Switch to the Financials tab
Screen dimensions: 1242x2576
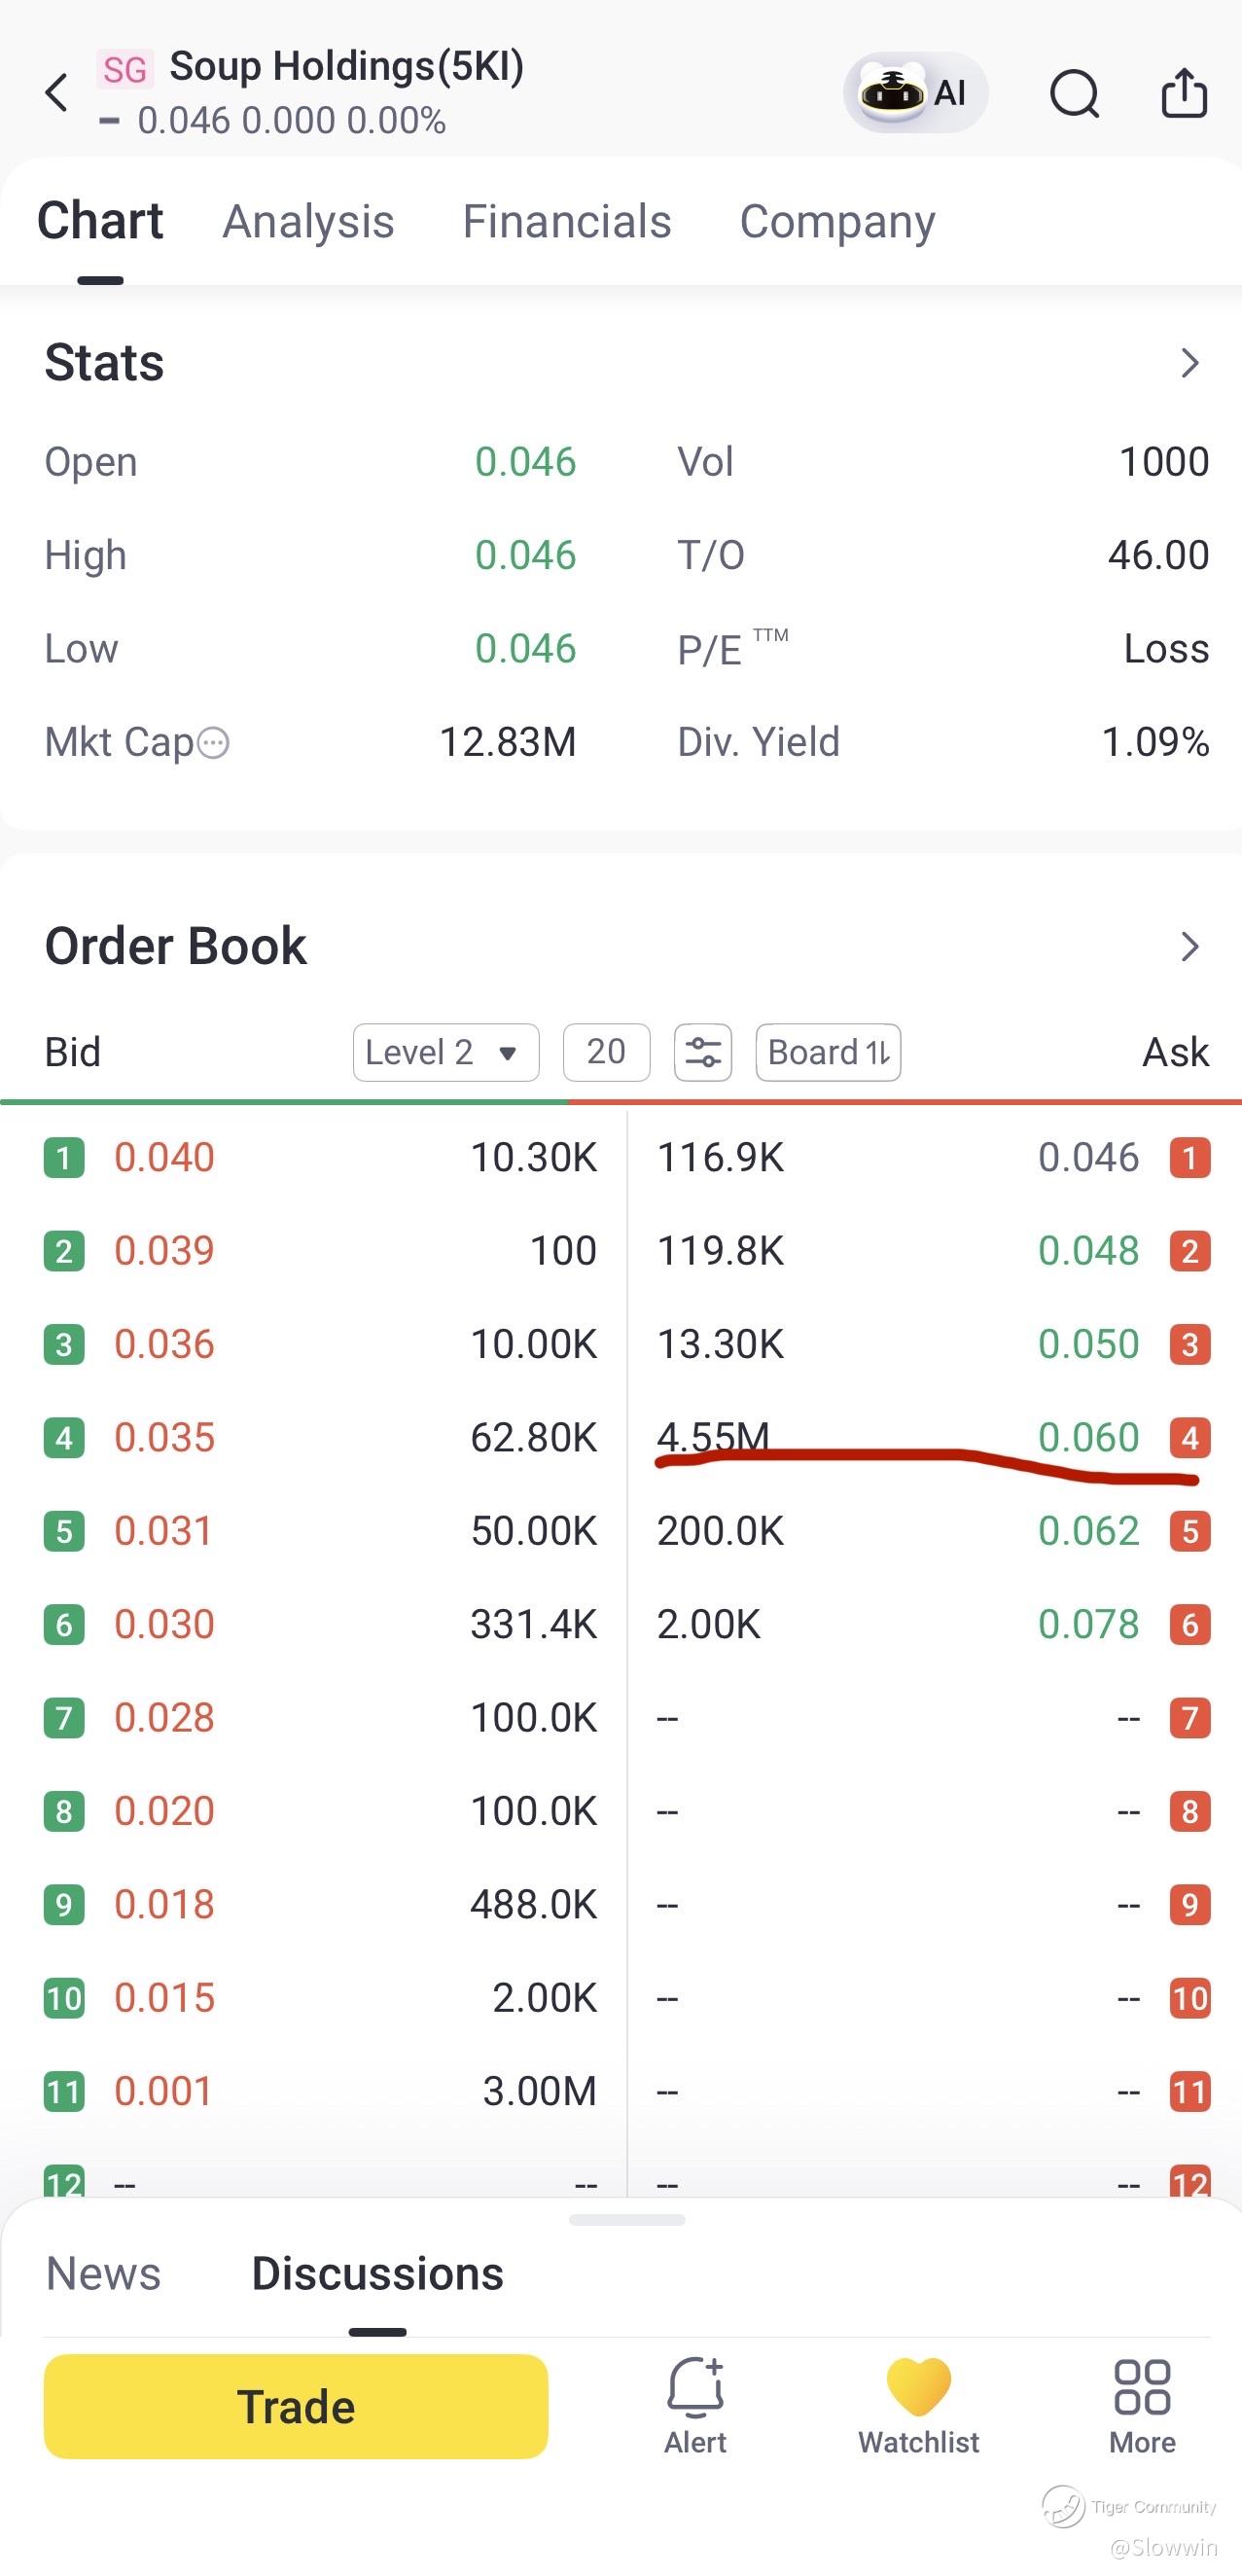(566, 222)
